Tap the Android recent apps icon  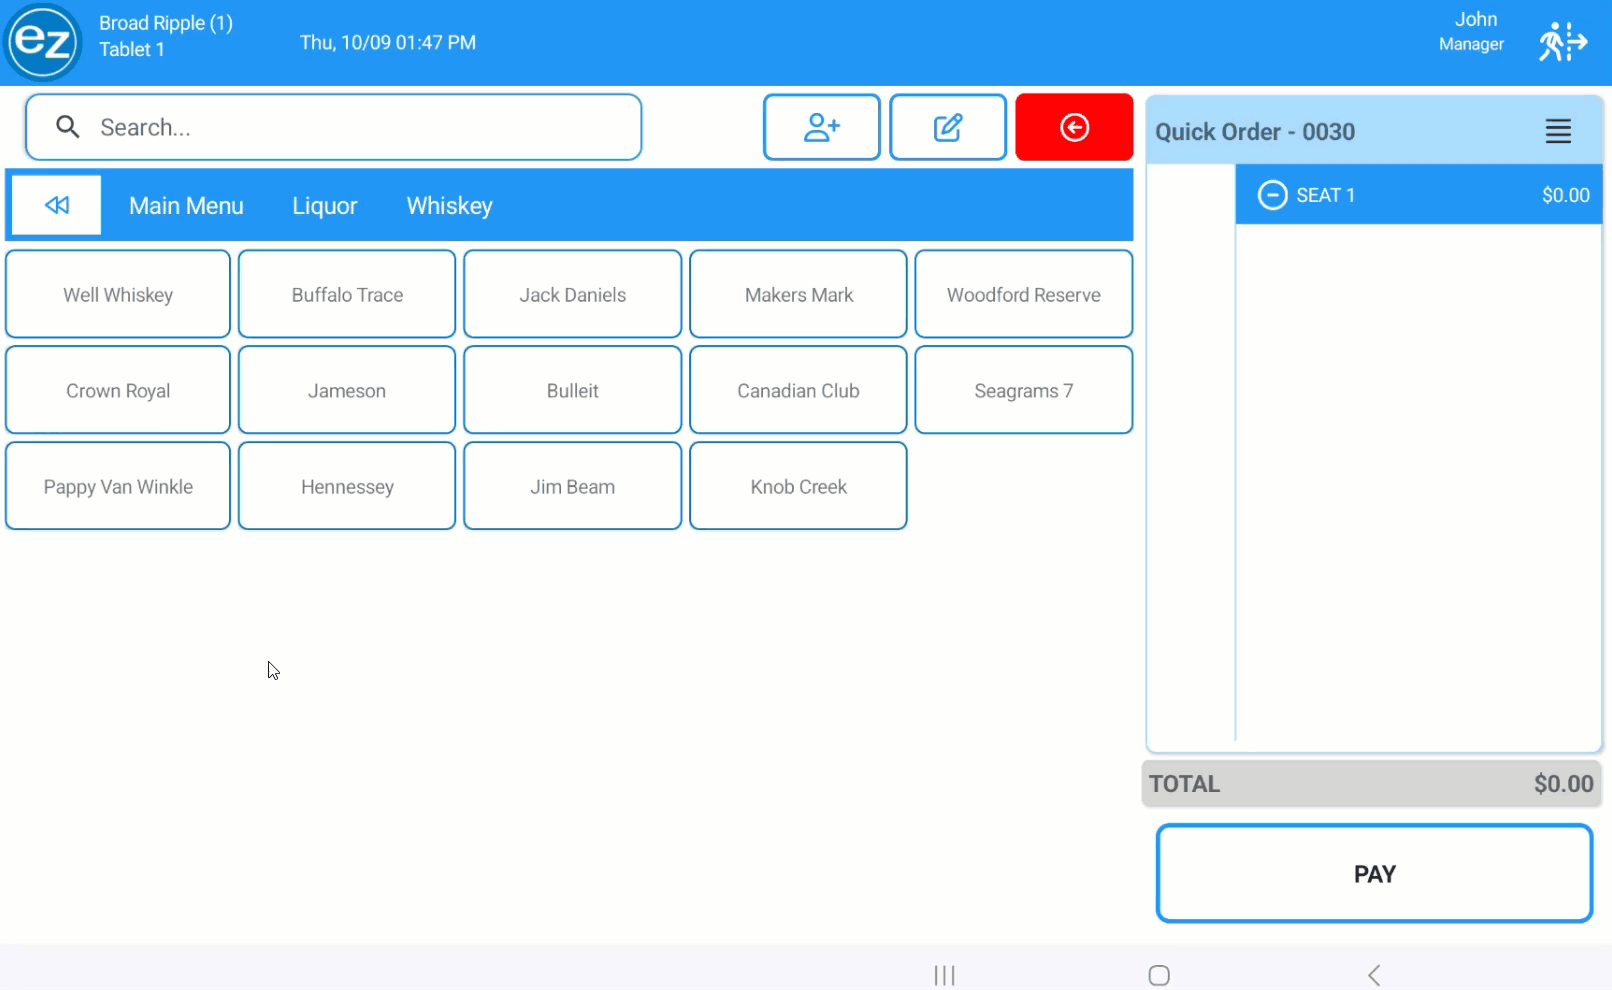[x=944, y=975]
